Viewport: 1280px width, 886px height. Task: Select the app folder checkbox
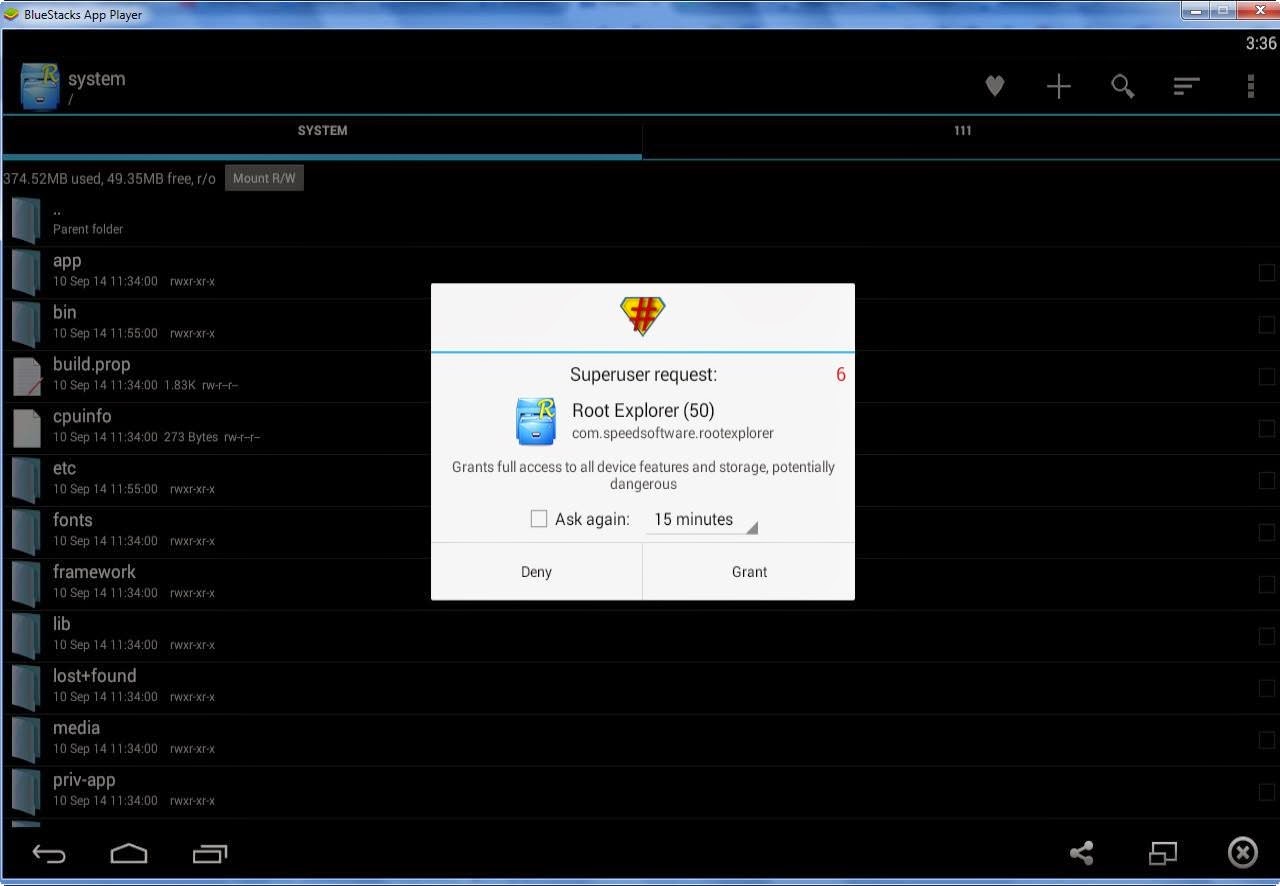coord(1267,272)
